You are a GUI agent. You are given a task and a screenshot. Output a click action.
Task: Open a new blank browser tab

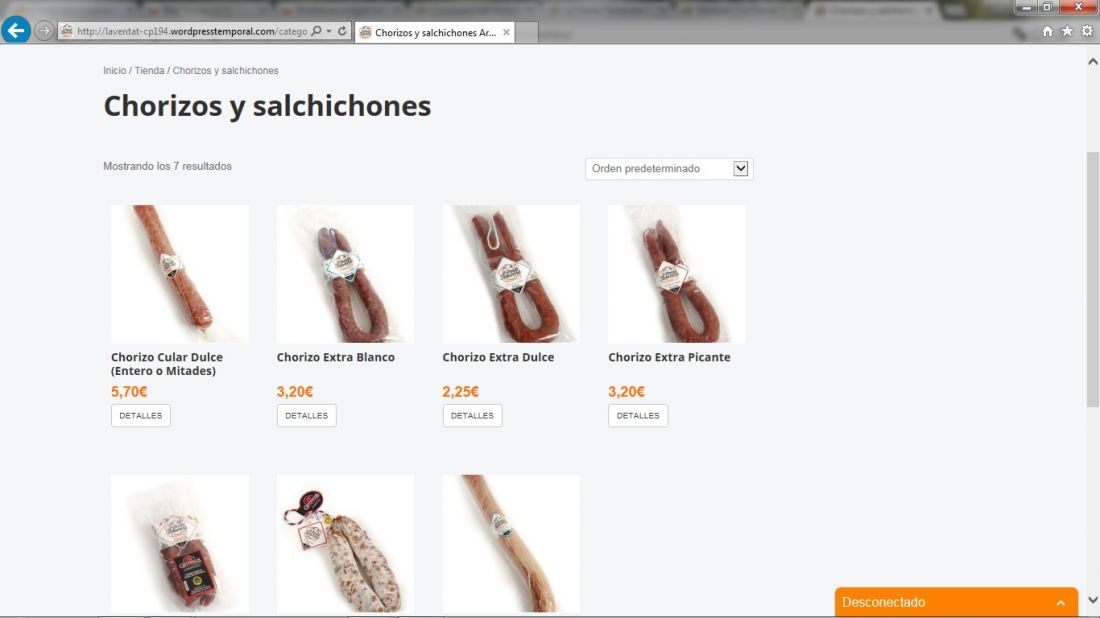[527, 32]
